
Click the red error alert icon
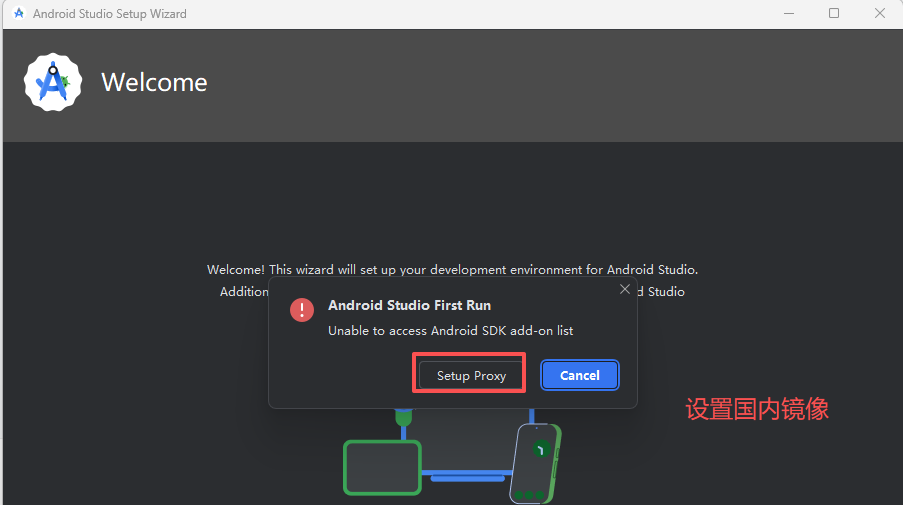coord(302,310)
